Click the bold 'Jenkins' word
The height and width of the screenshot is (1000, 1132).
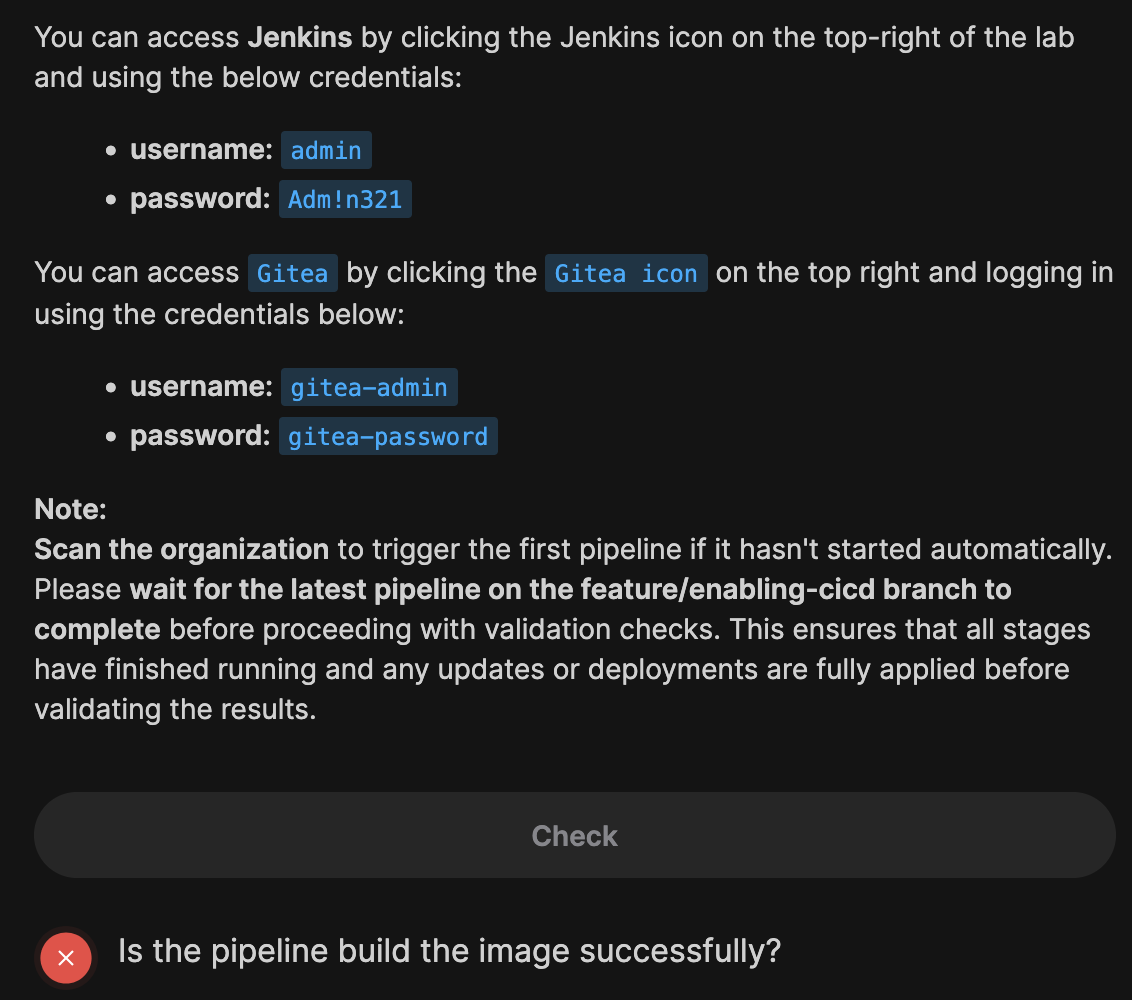point(299,38)
